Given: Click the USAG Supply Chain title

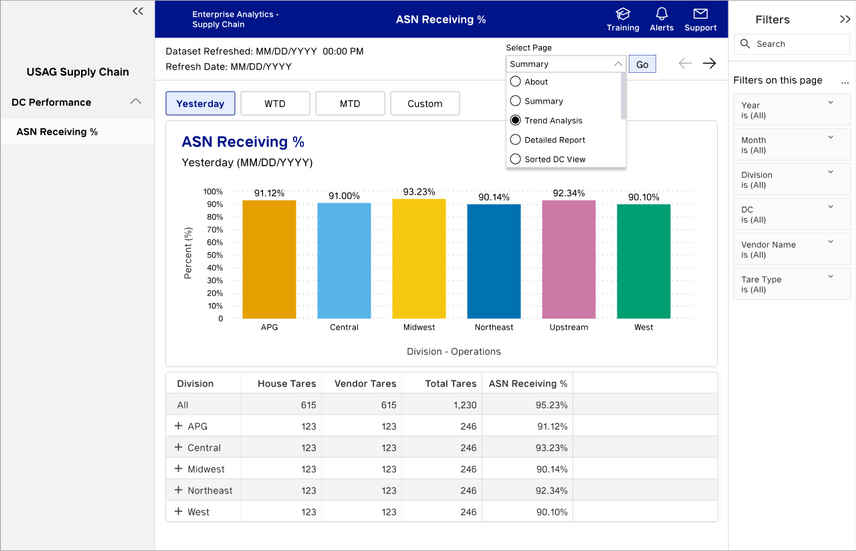Looking at the screenshot, I should (78, 72).
